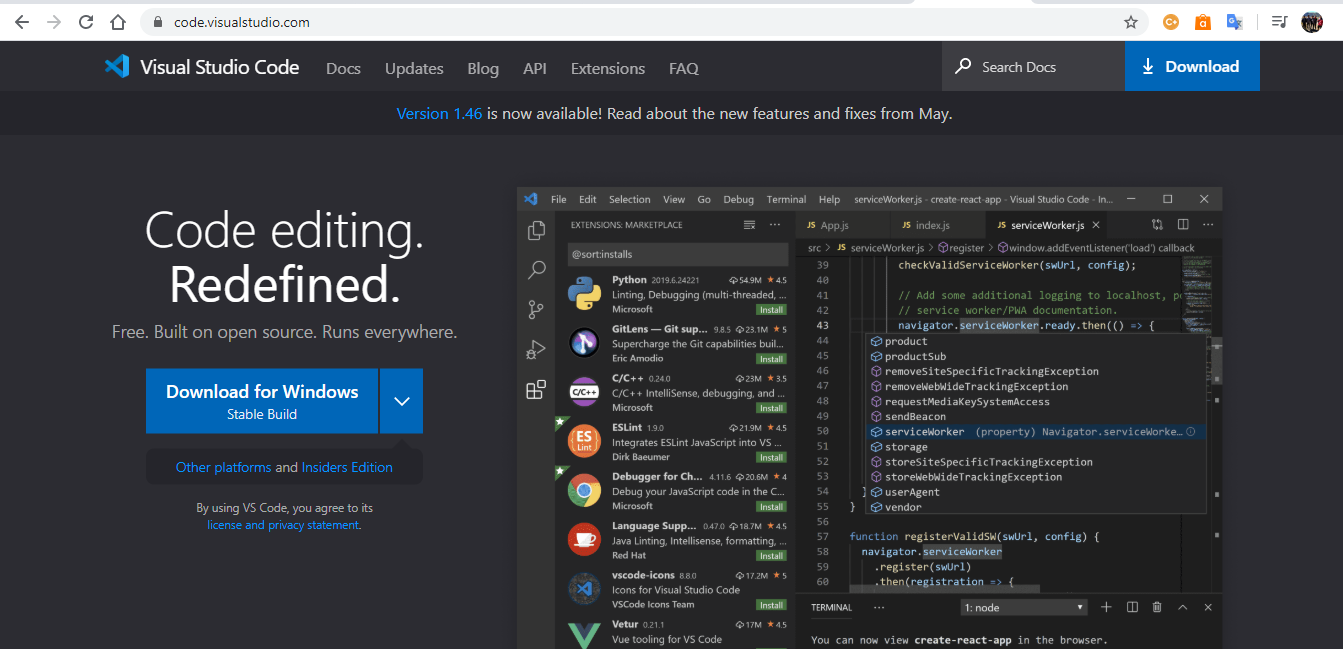
Task: Click the vscode-icons extension icon
Action: 584,589
